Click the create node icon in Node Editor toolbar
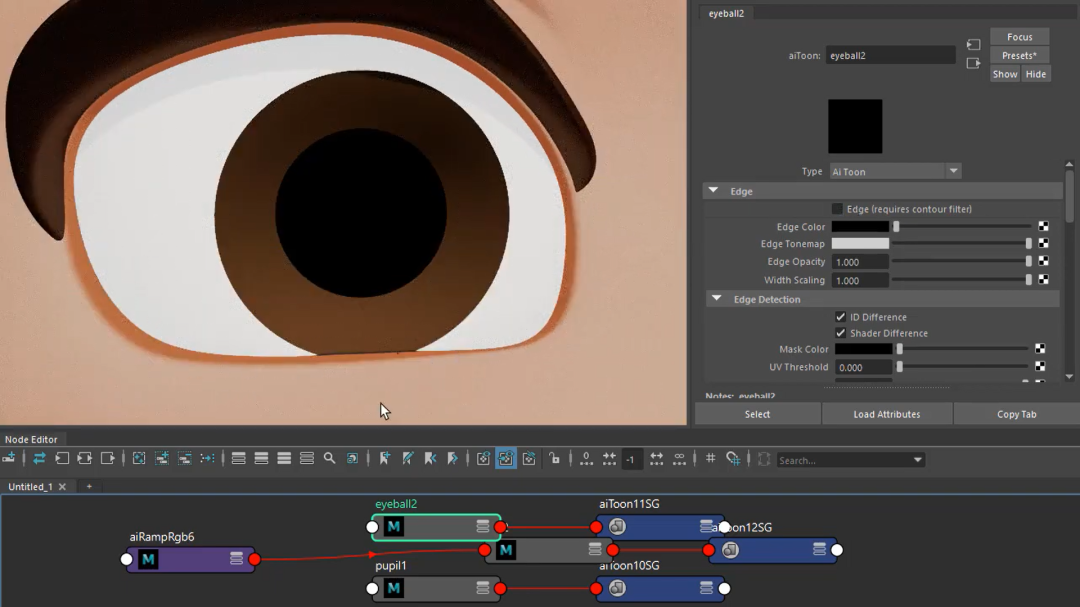Screen dimensions: 1080x607 pyautogui.click(x=9, y=458)
